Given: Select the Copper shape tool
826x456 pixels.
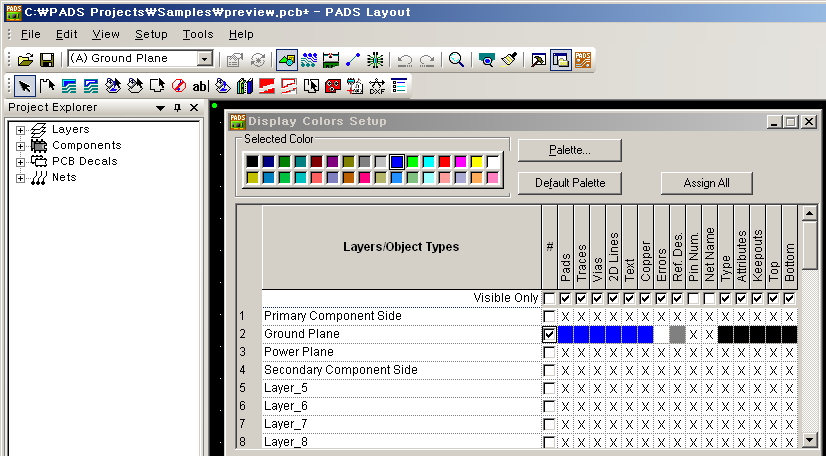Looking at the screenshot, I should coord(69,86).
